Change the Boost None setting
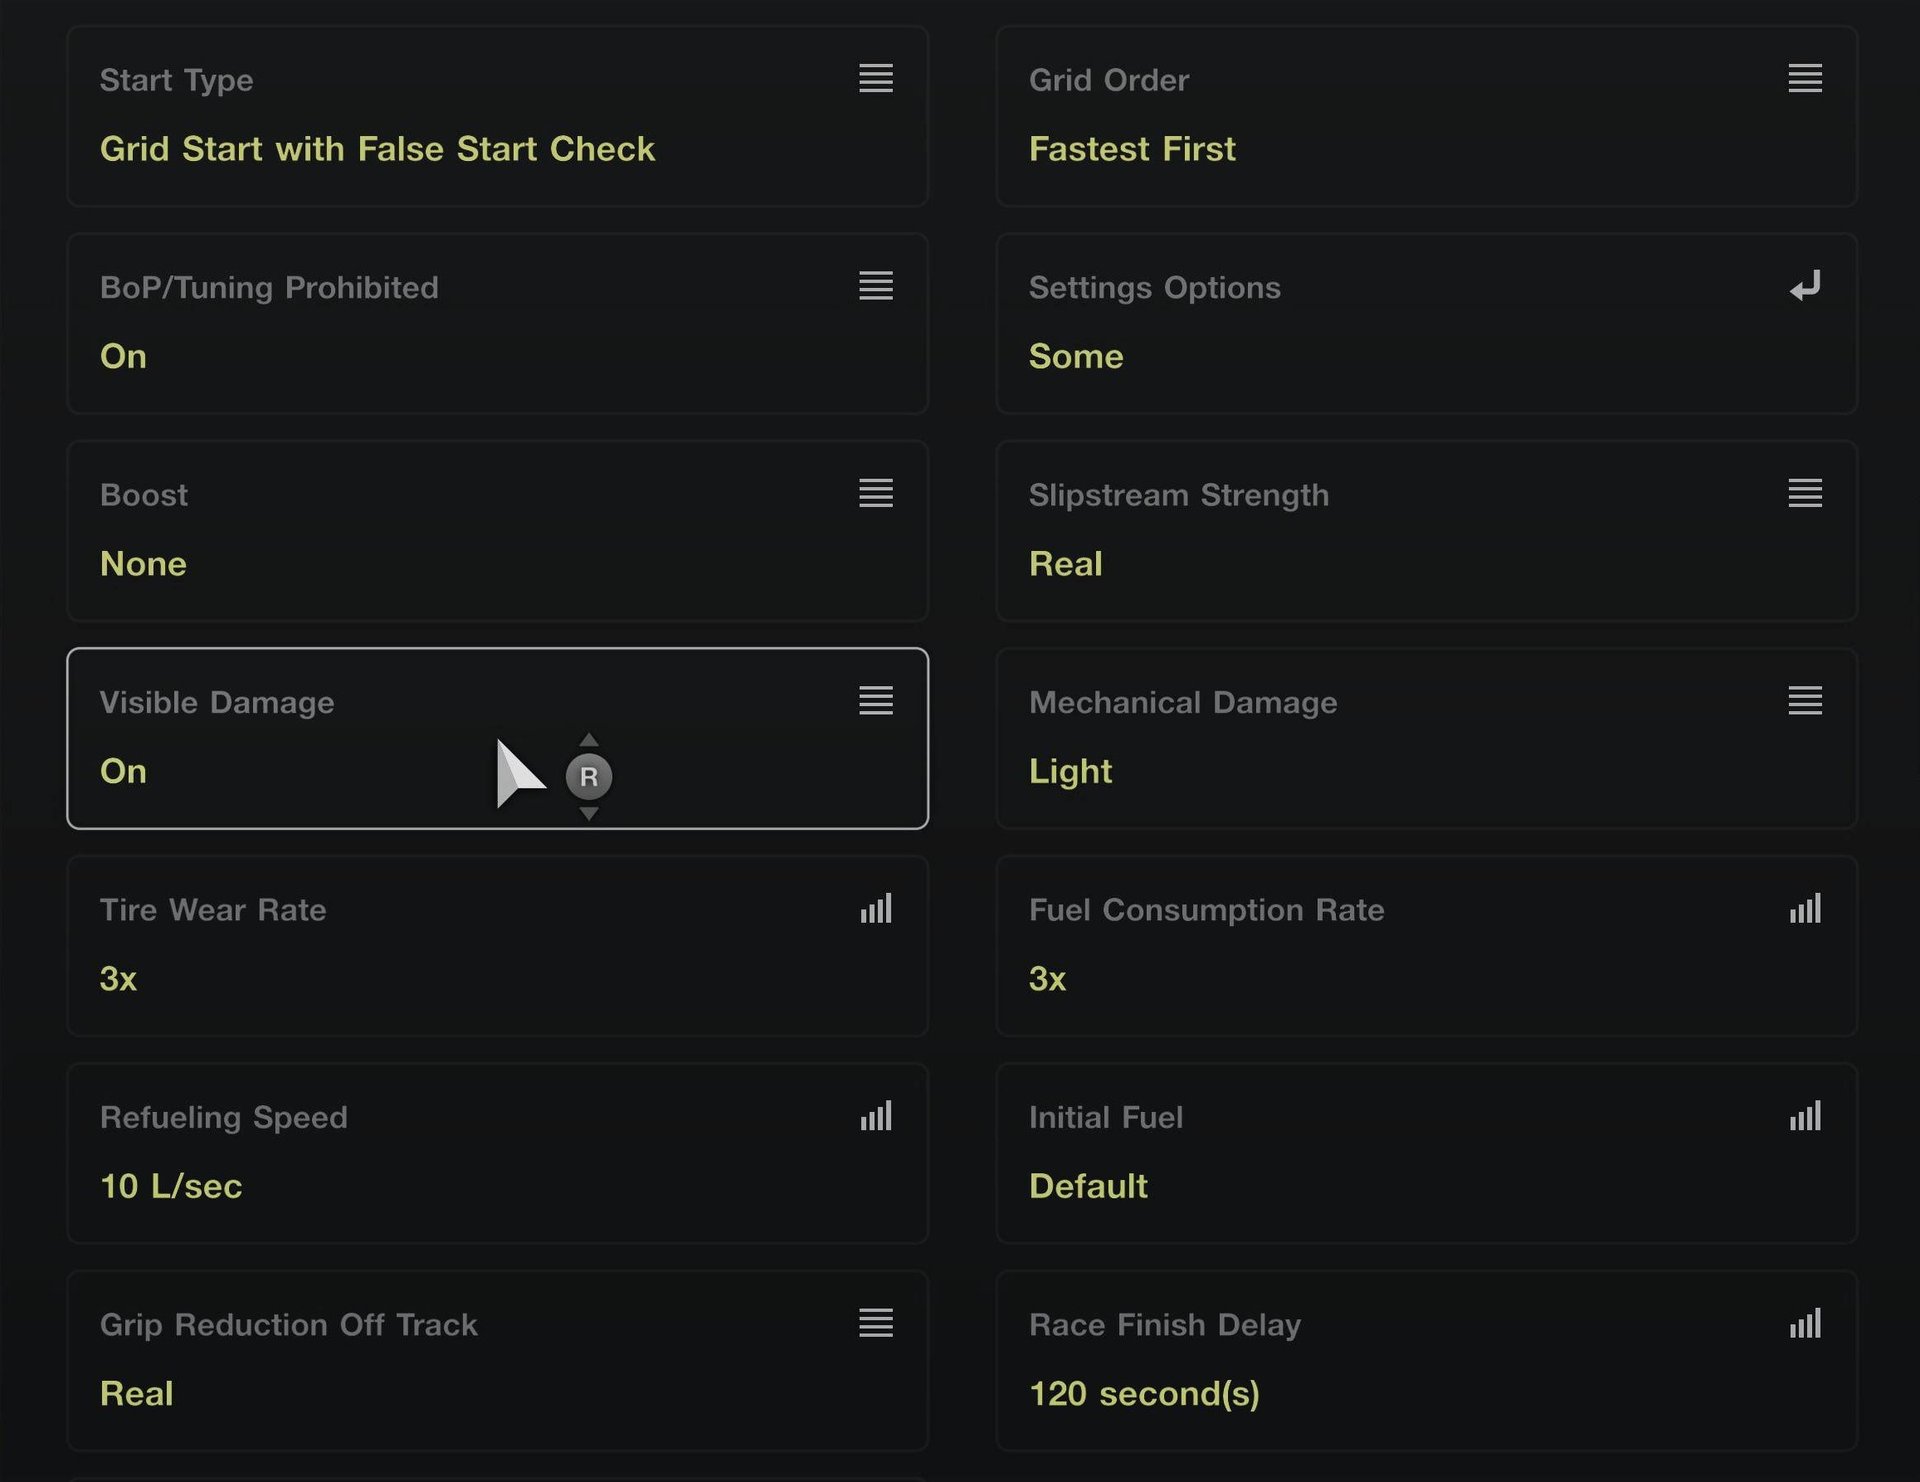Screen dimensions: 1920x1482 (143, 564)
